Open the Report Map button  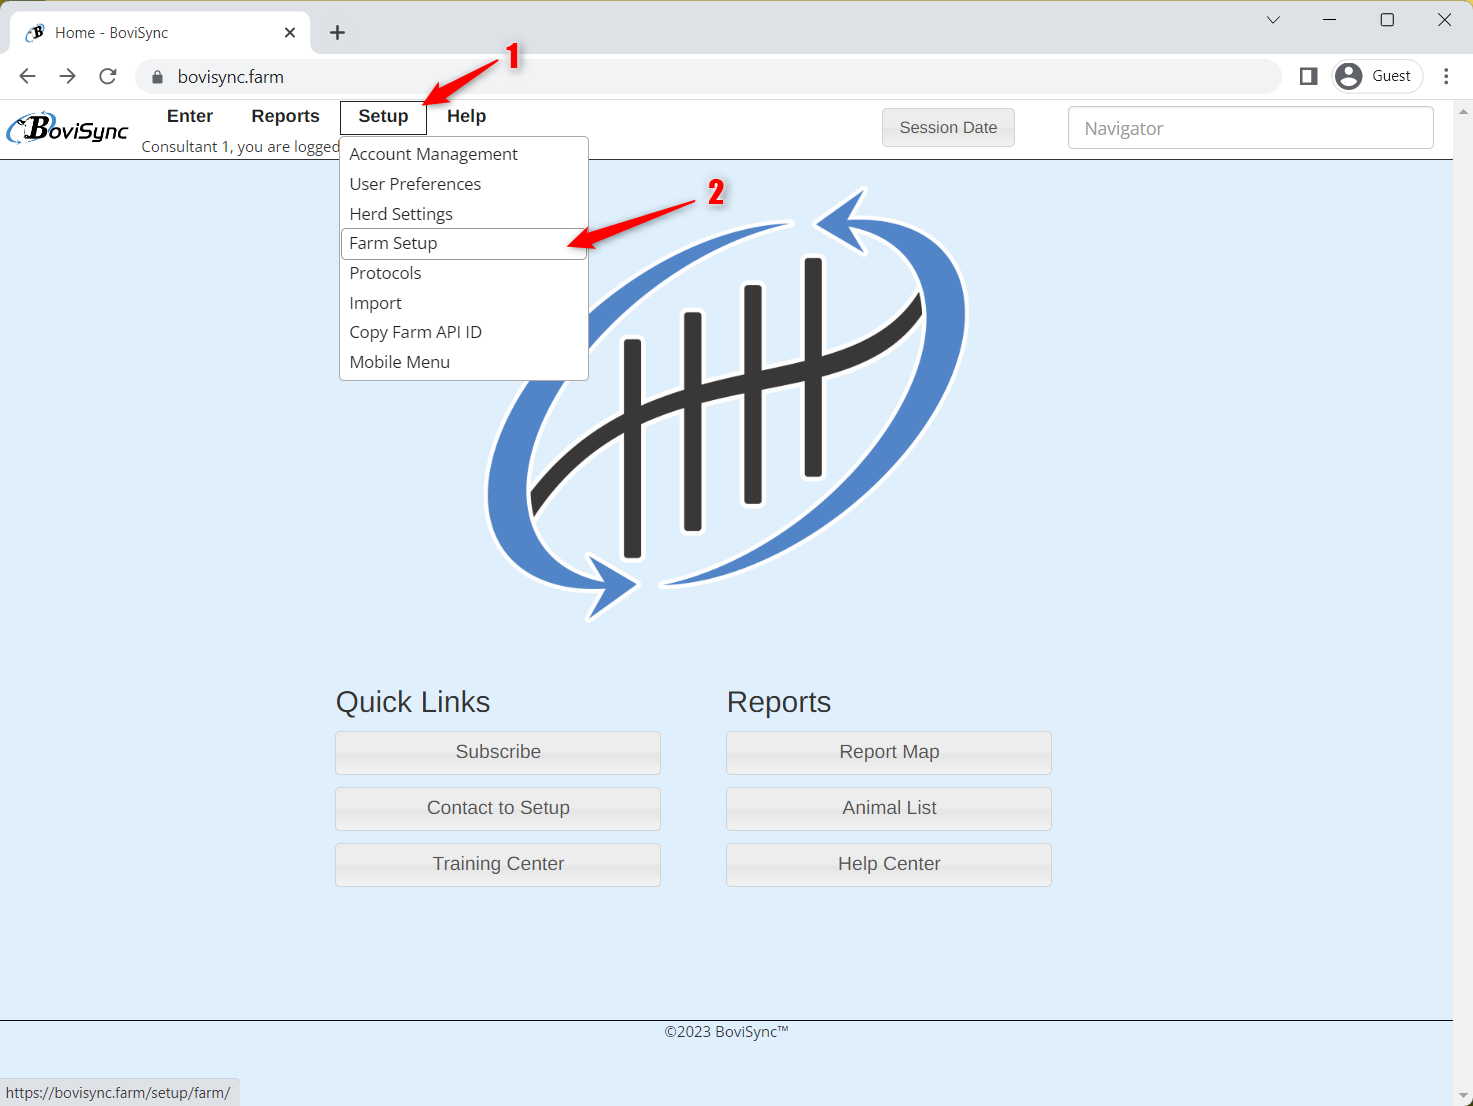click(889, 752)
